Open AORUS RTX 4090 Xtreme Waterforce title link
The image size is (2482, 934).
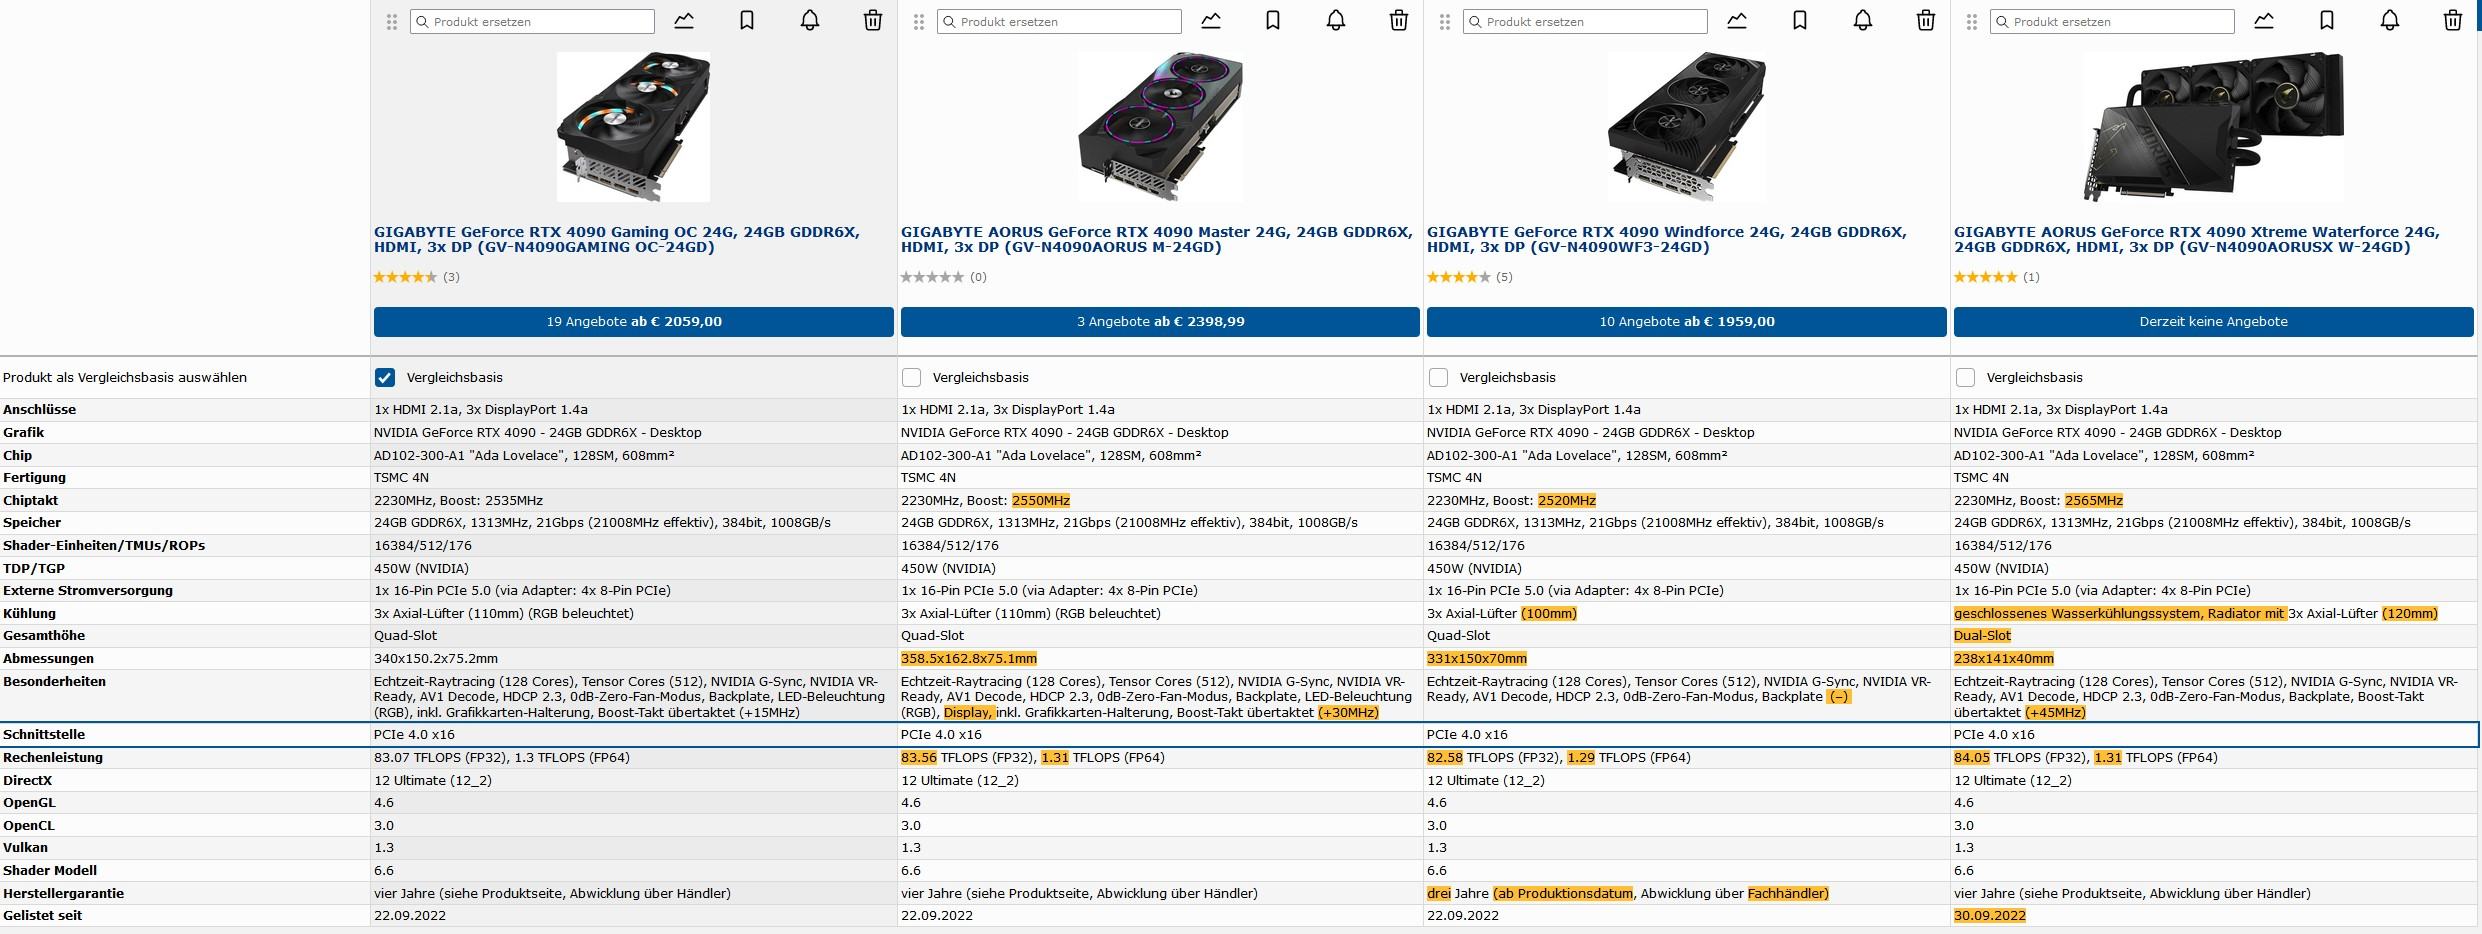[2197, 239]
